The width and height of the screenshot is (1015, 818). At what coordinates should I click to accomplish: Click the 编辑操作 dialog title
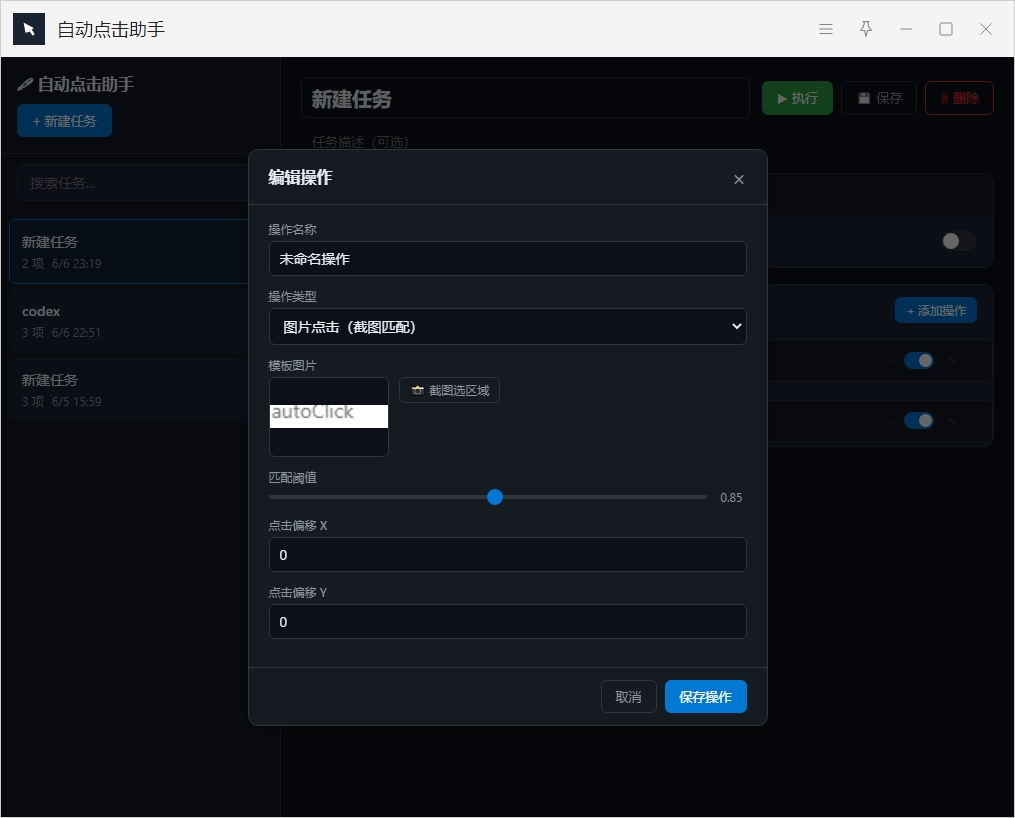tap(300, 177)
